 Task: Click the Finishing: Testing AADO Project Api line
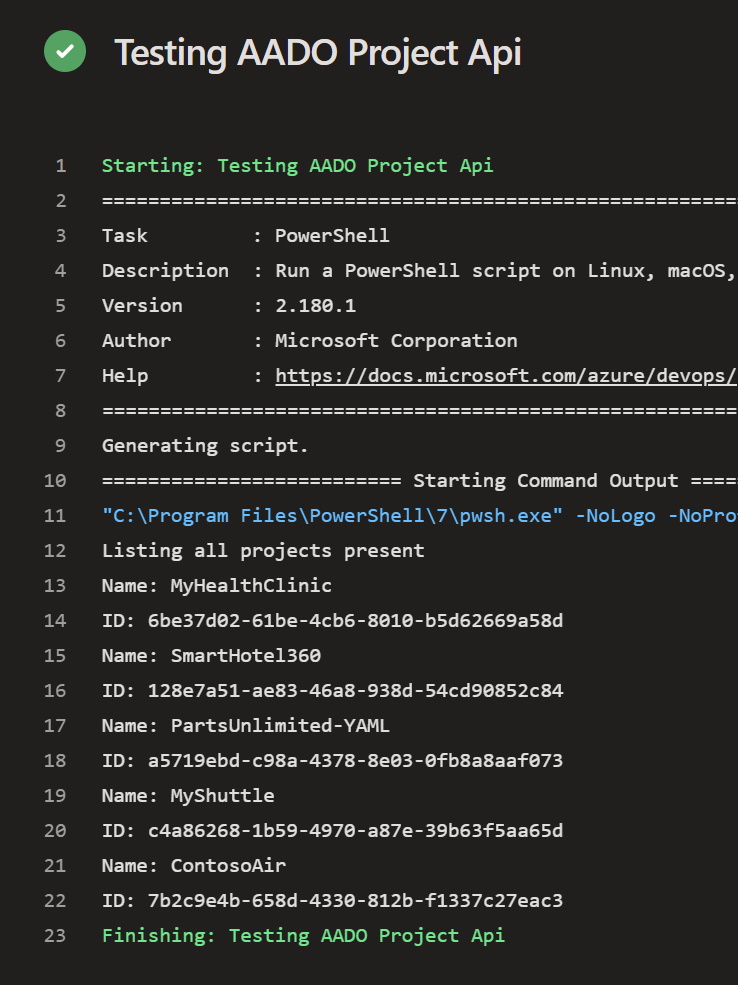303,936
